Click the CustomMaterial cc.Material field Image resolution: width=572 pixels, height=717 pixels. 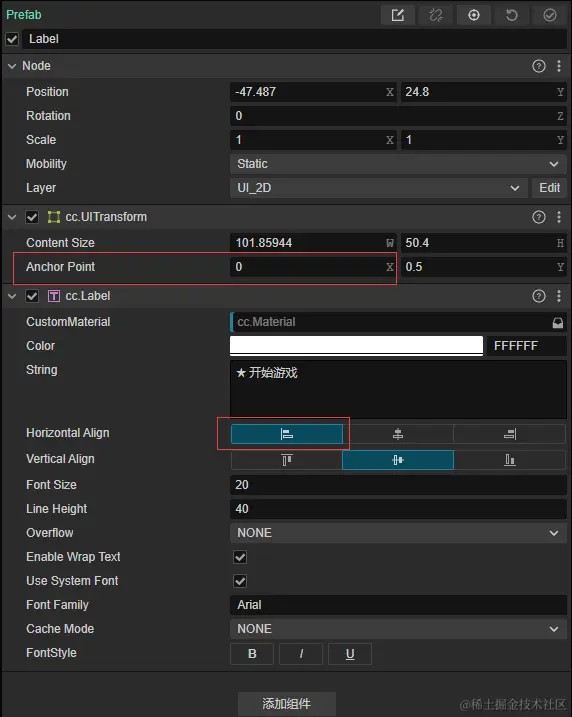398,322
